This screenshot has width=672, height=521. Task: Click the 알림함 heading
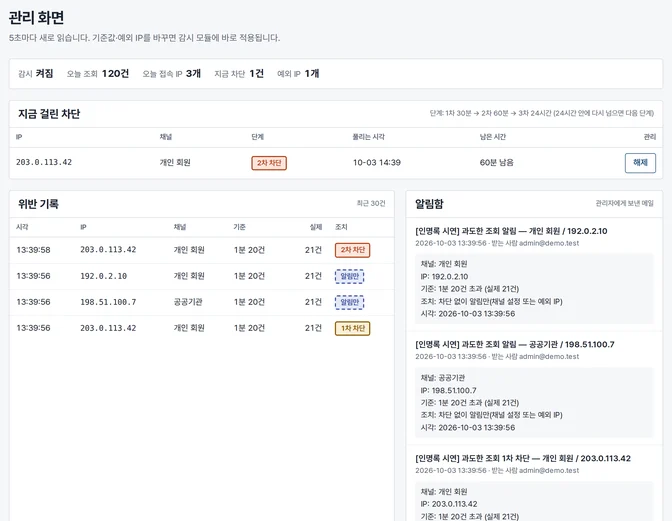pyautogui.click(x=429, y=204)
